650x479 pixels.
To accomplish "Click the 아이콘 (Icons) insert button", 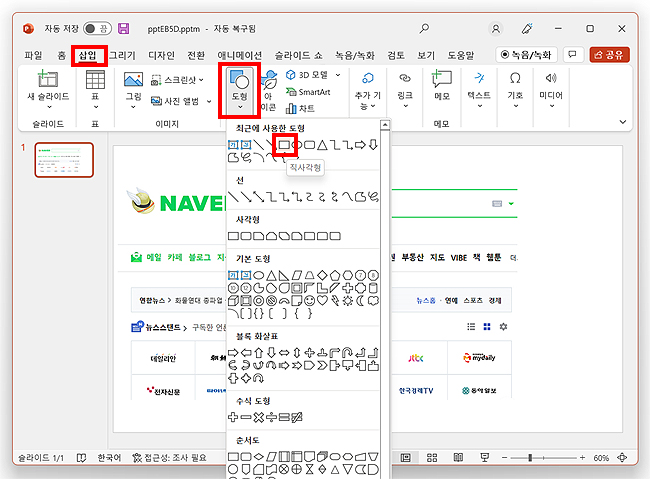I will point(269,91).
